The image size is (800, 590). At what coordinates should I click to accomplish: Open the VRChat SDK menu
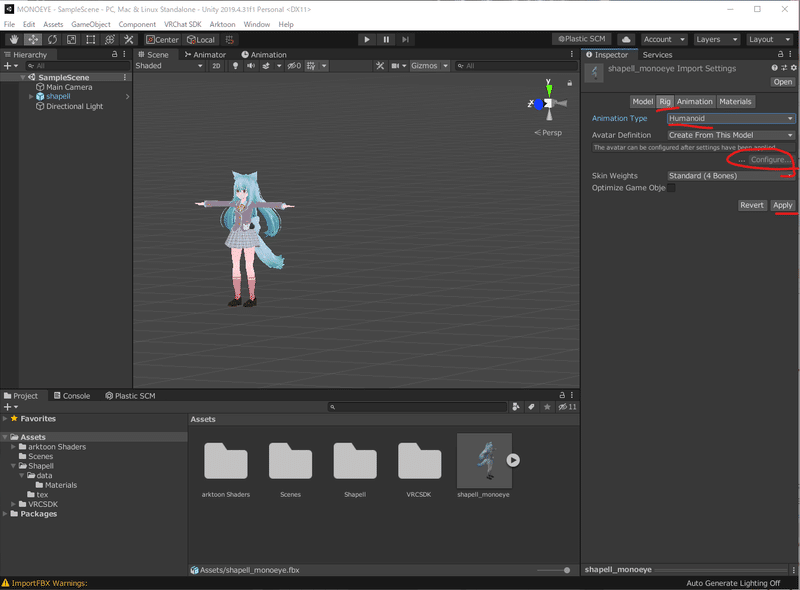(183, 24)
